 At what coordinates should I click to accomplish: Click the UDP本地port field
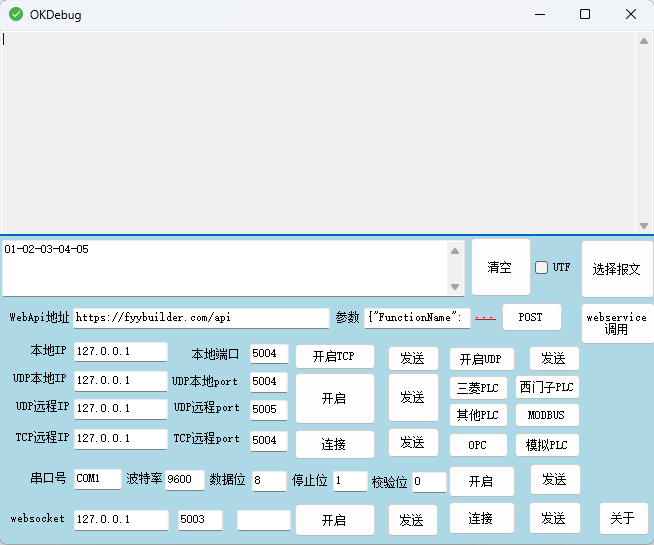click(x=269, y=382)
